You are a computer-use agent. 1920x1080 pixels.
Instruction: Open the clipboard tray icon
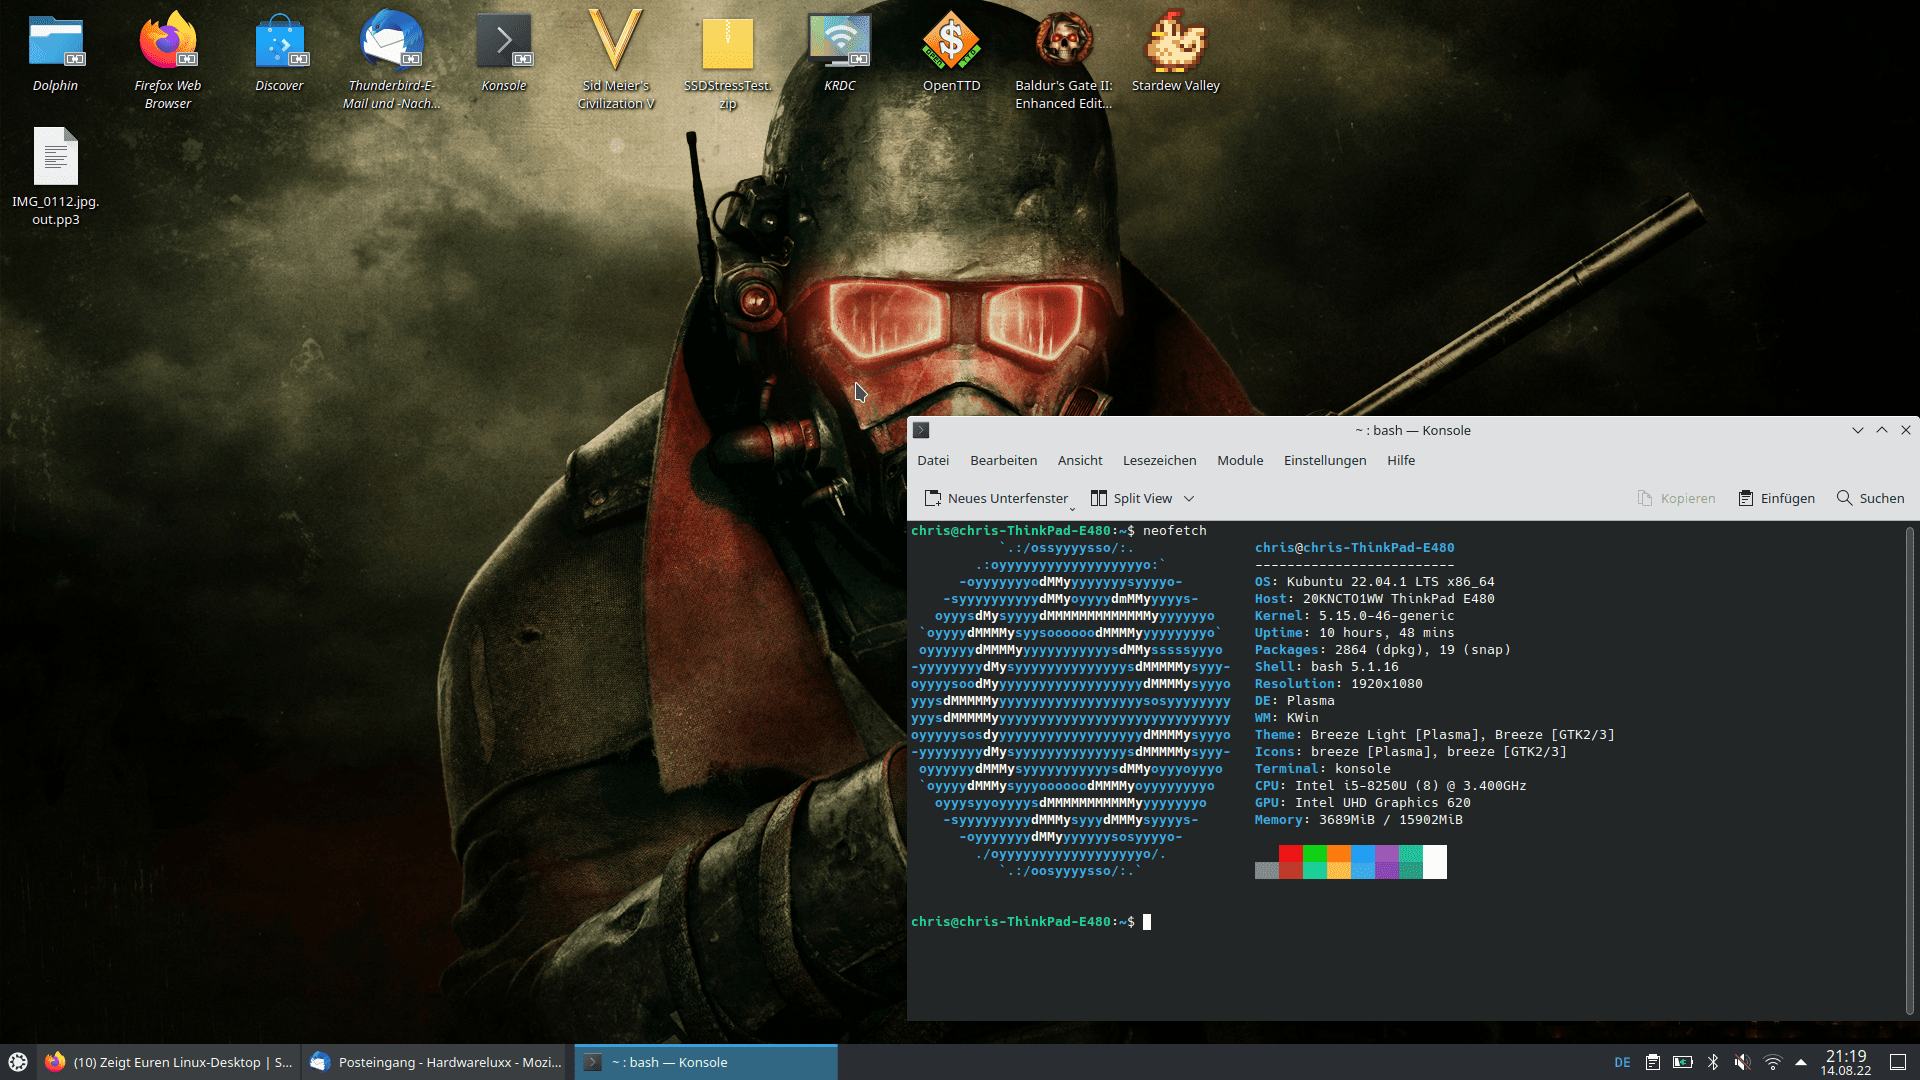(x=1653, y=1062)
